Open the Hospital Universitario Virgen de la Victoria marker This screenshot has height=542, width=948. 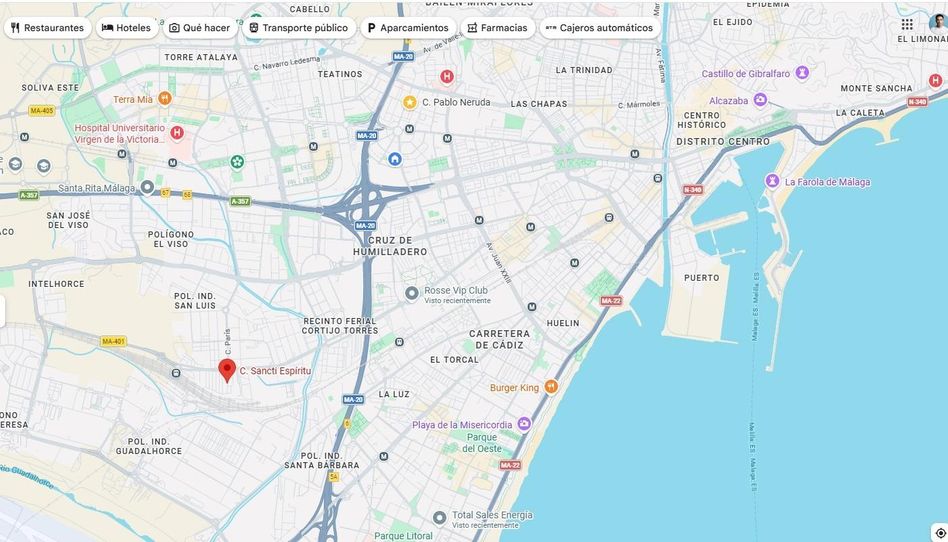pyautogui.click(x=177, y=132)
